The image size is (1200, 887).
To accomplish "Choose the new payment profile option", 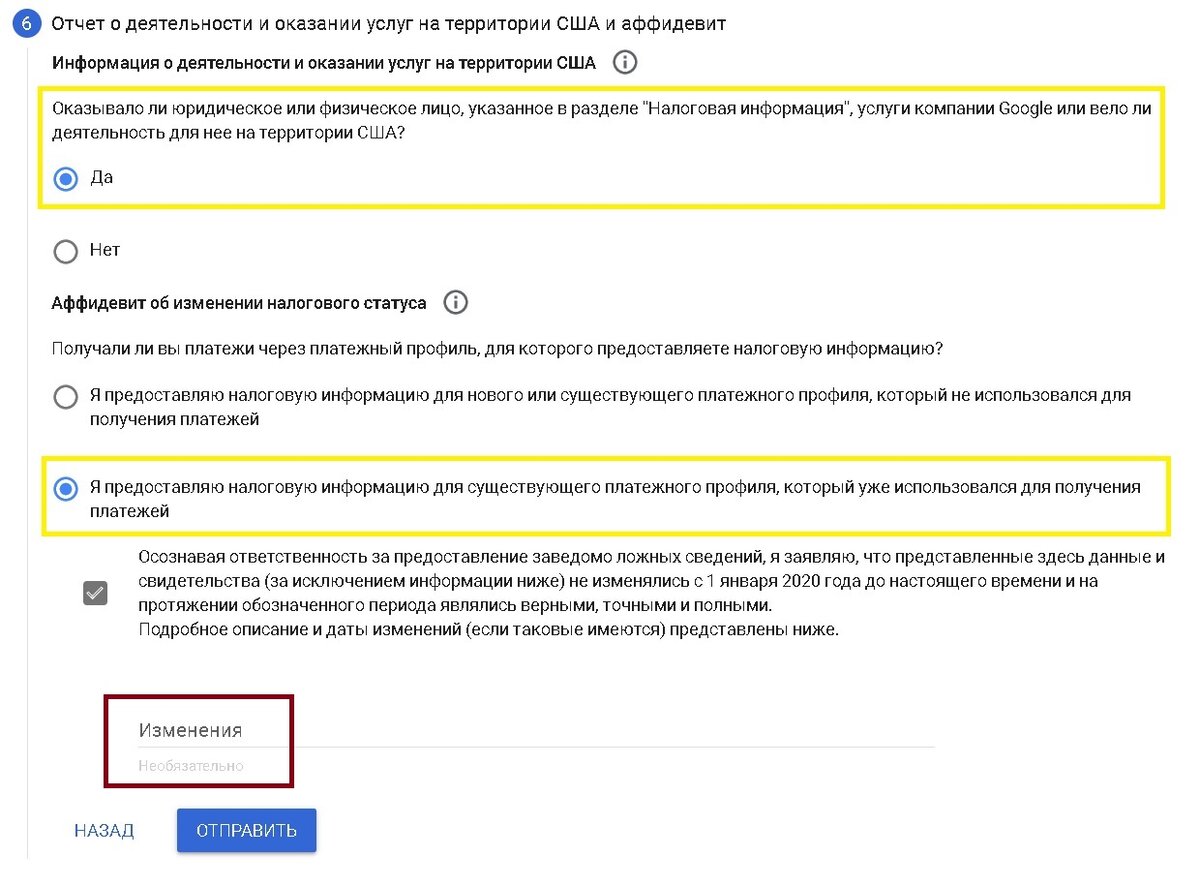I will (x=66, y=396).
